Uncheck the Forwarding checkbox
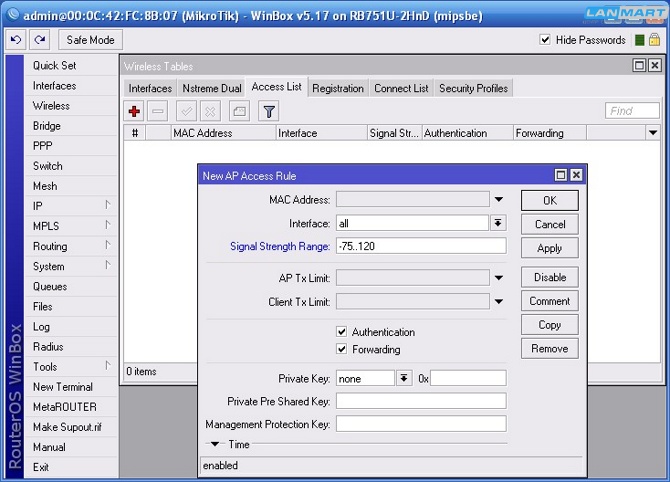The height and width of the screenshot is (482, 670). click(342, 350)
